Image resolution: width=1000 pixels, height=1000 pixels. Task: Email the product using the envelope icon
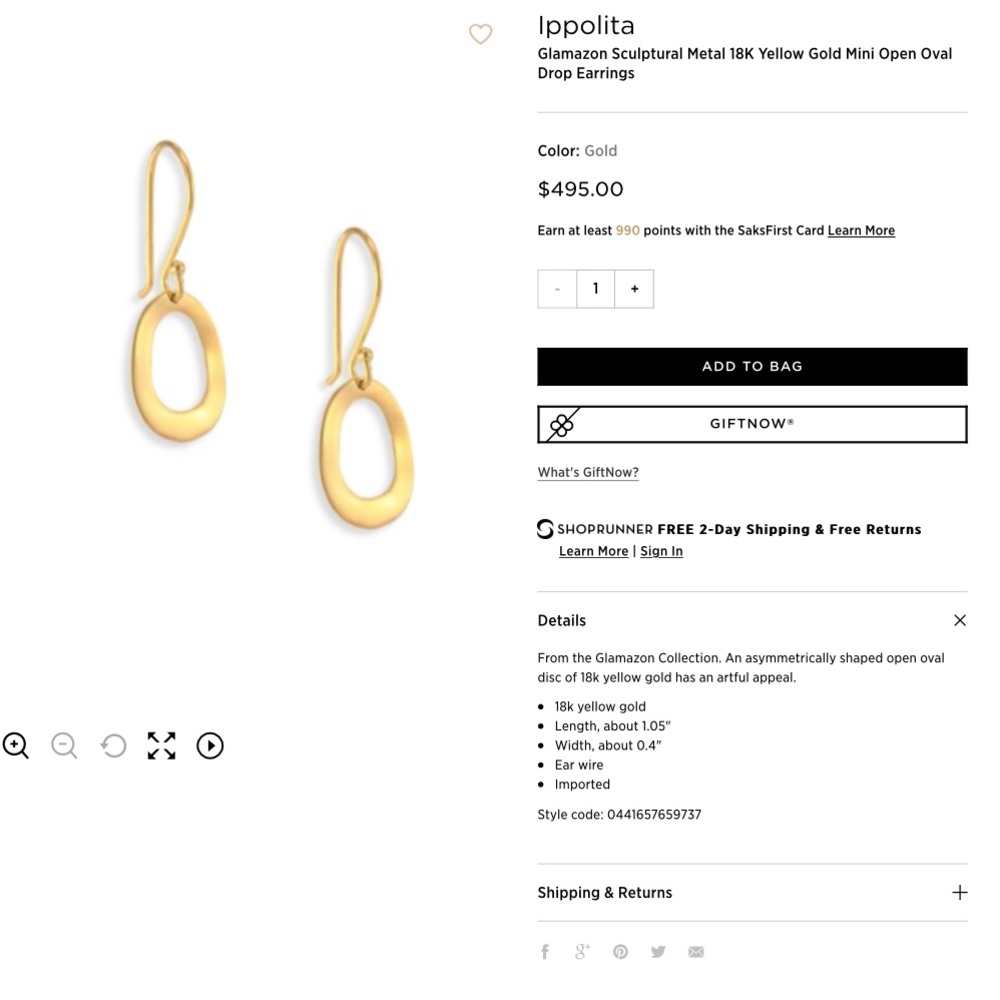(x=696, y=951)
